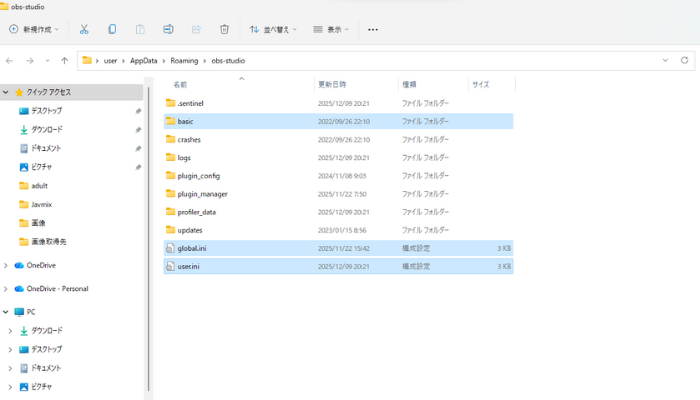
Task: Click the Copy icon in toolbar
Action: point(112,29)
